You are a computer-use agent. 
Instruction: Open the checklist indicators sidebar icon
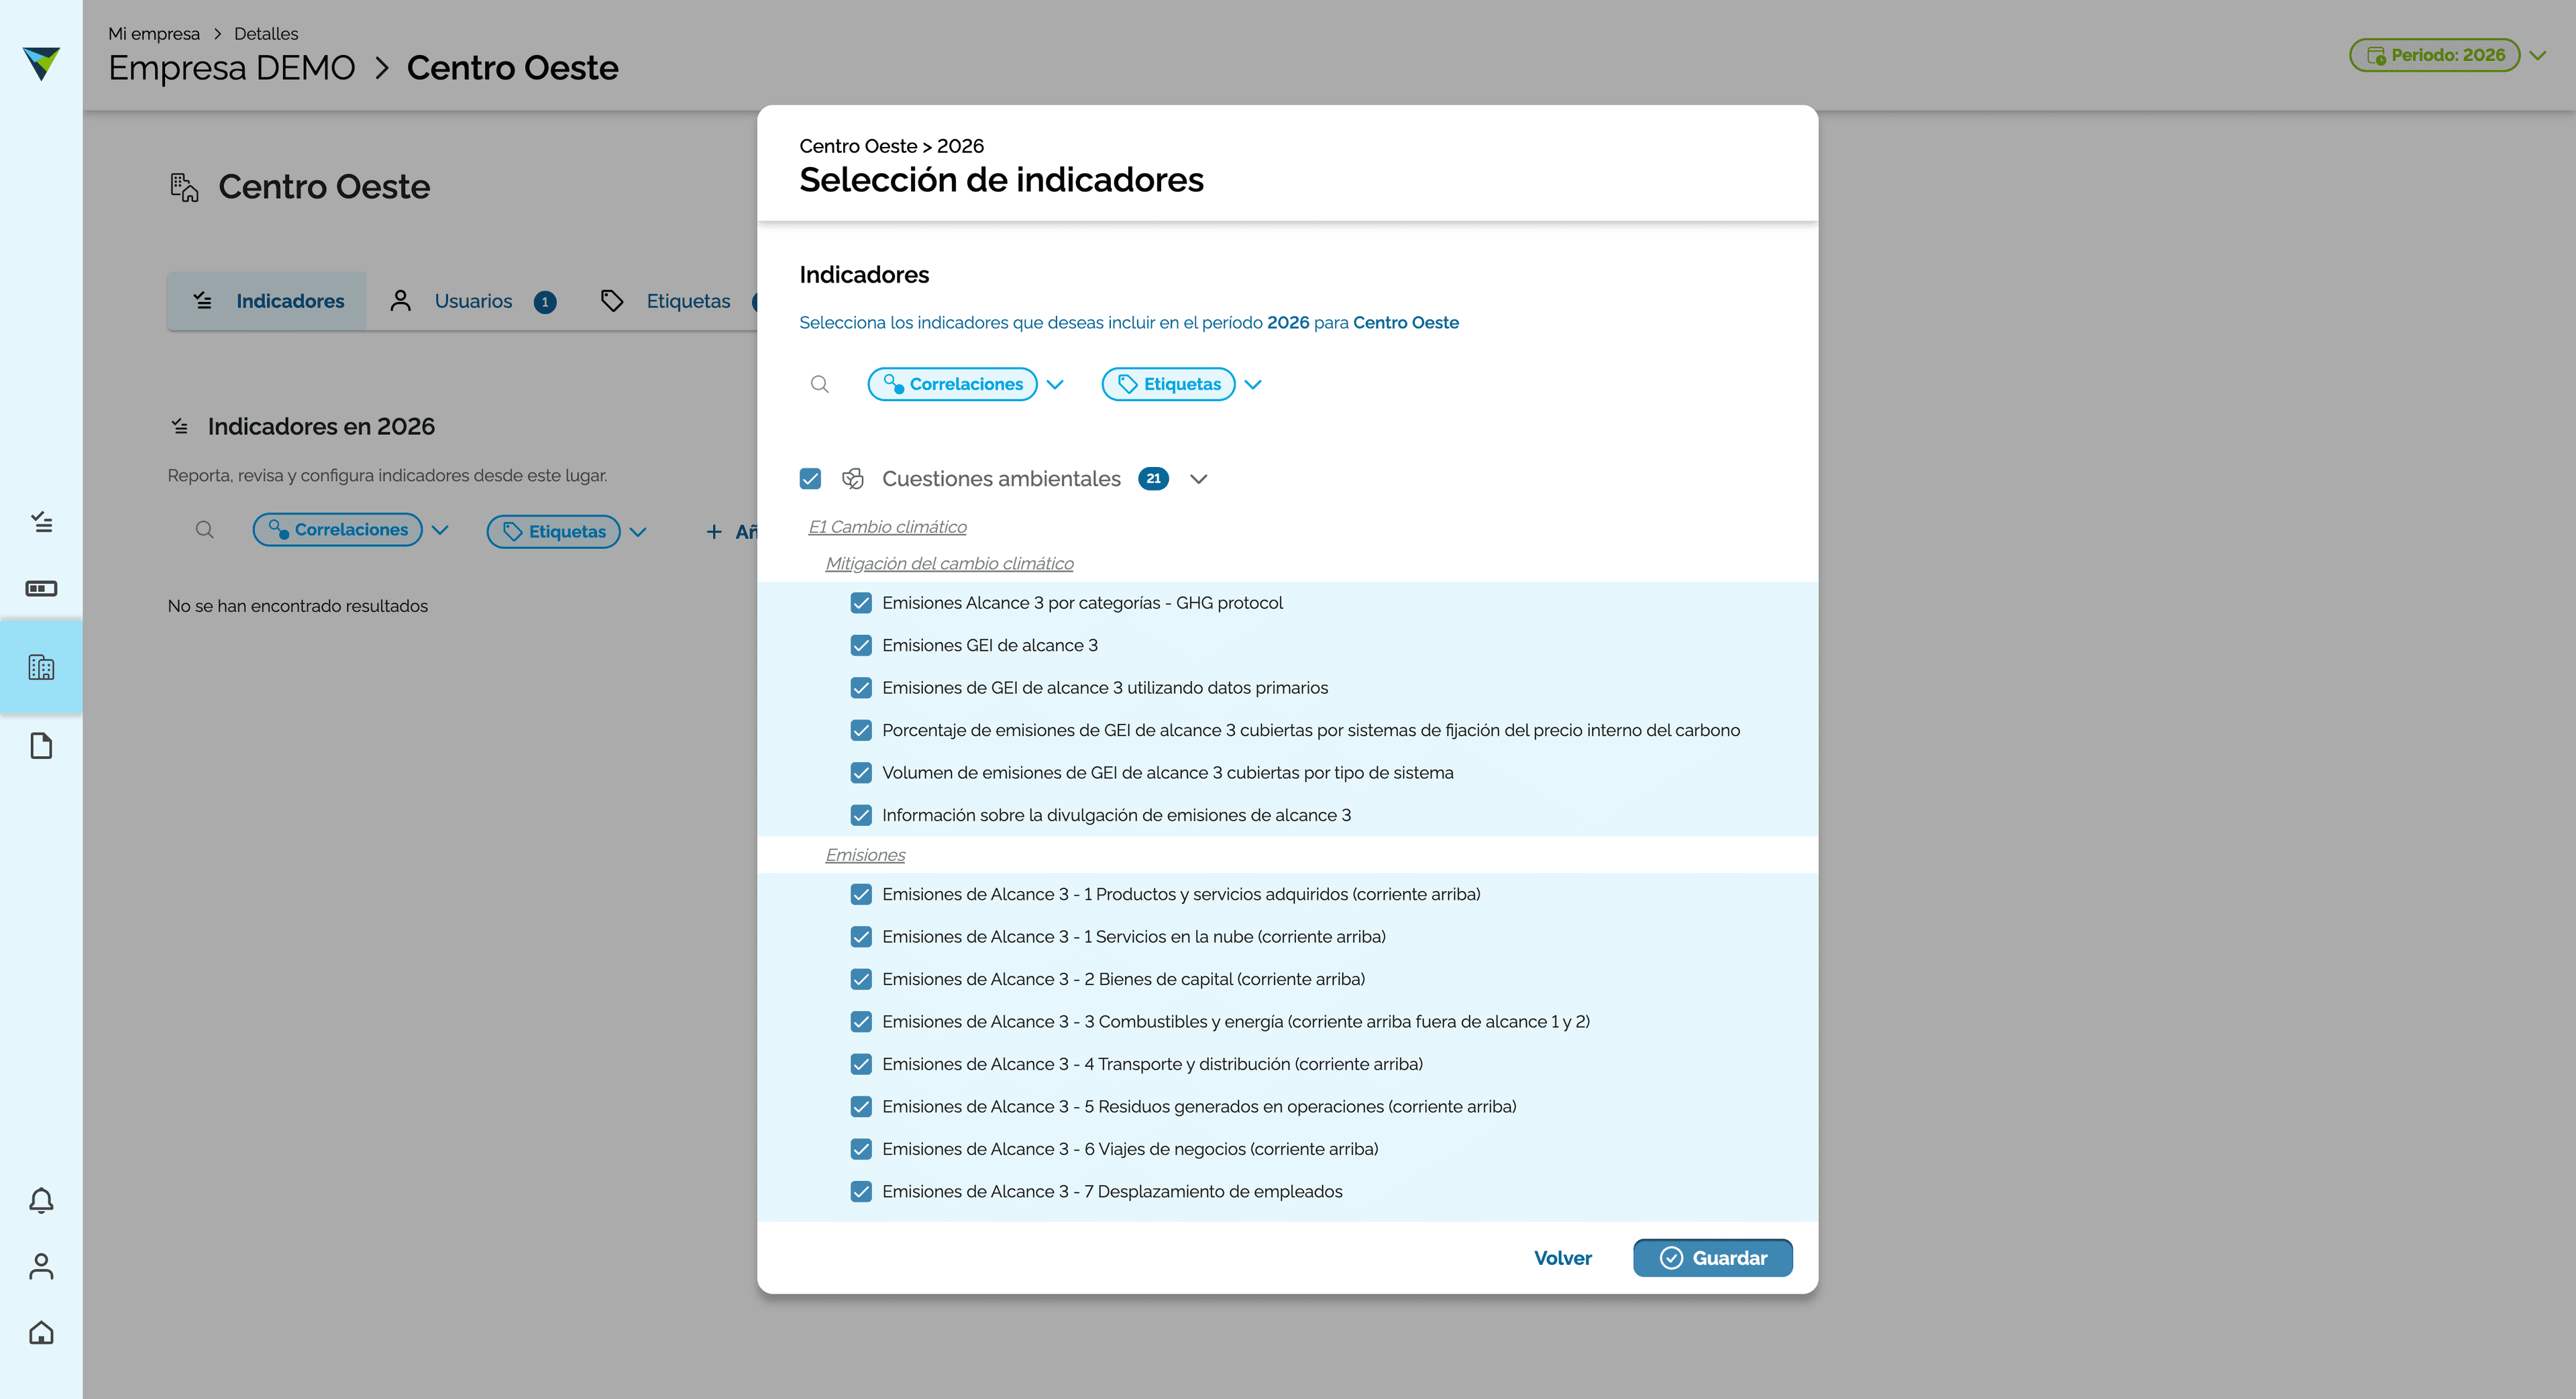click(x=41, y=521)
